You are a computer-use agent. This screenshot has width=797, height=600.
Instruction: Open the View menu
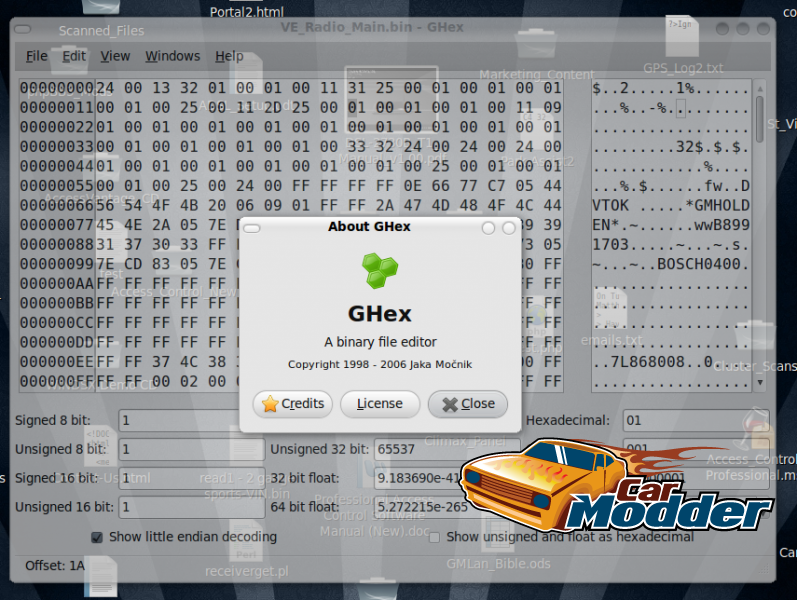click(x=115, y=56)
